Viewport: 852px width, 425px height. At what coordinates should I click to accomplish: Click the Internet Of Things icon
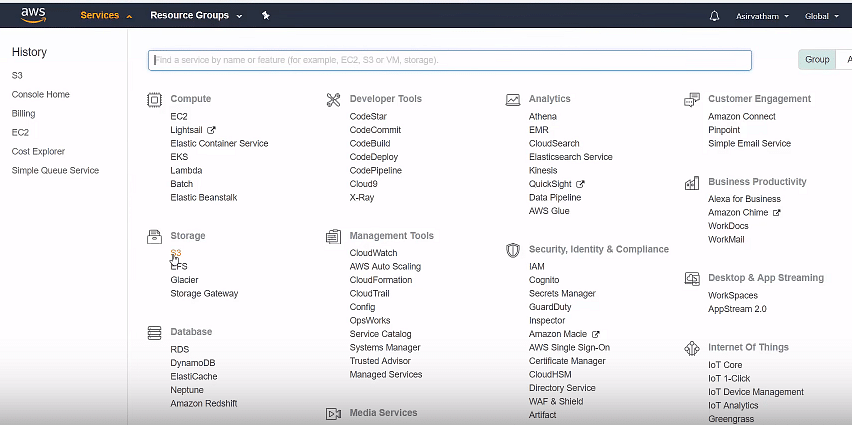(x=692, y=348)
